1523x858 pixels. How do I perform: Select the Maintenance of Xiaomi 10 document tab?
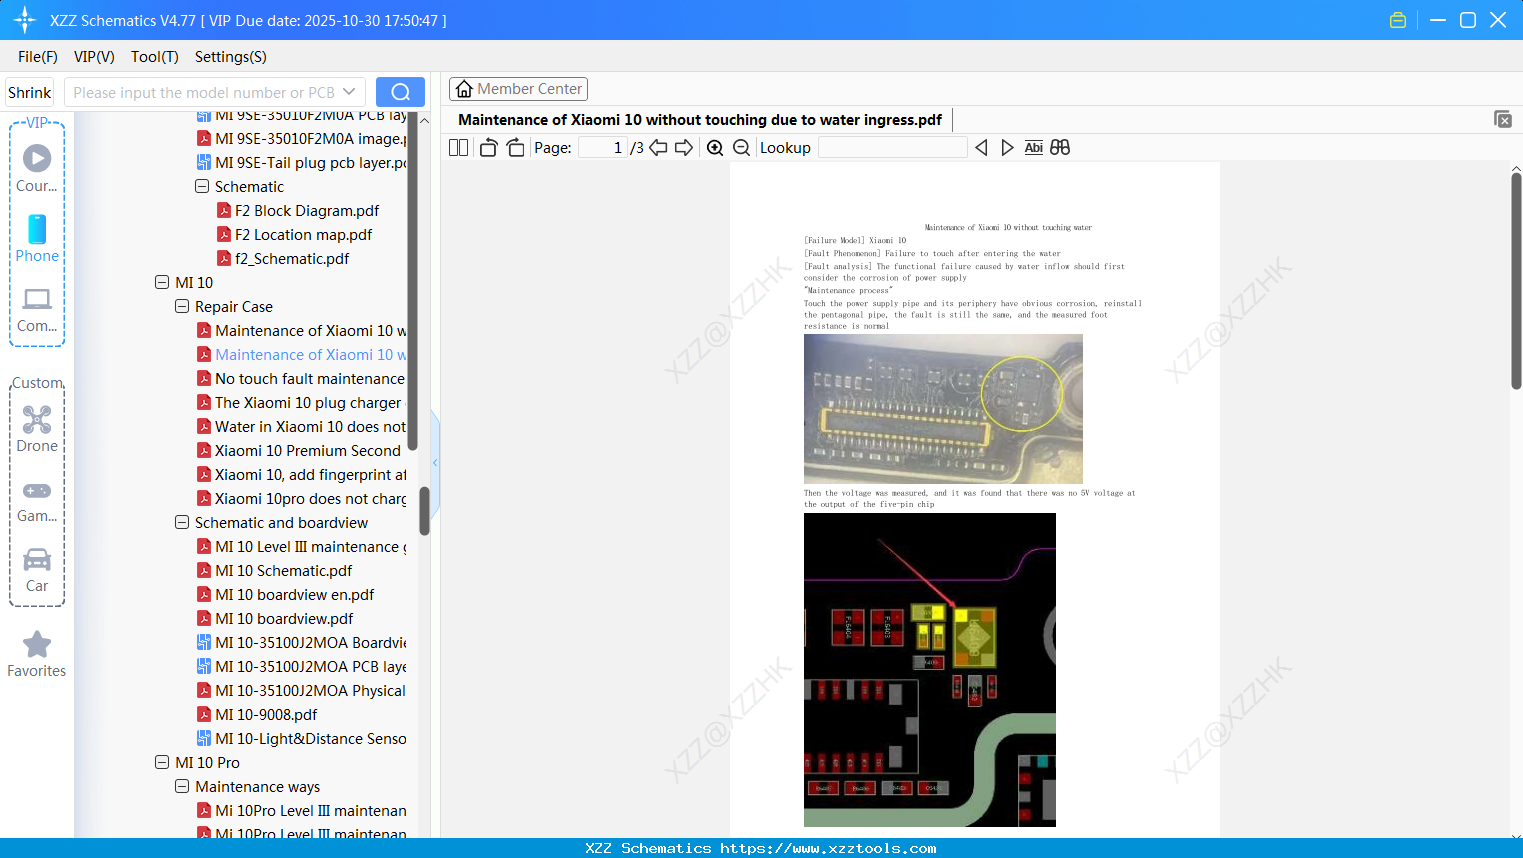coord(700,120)
